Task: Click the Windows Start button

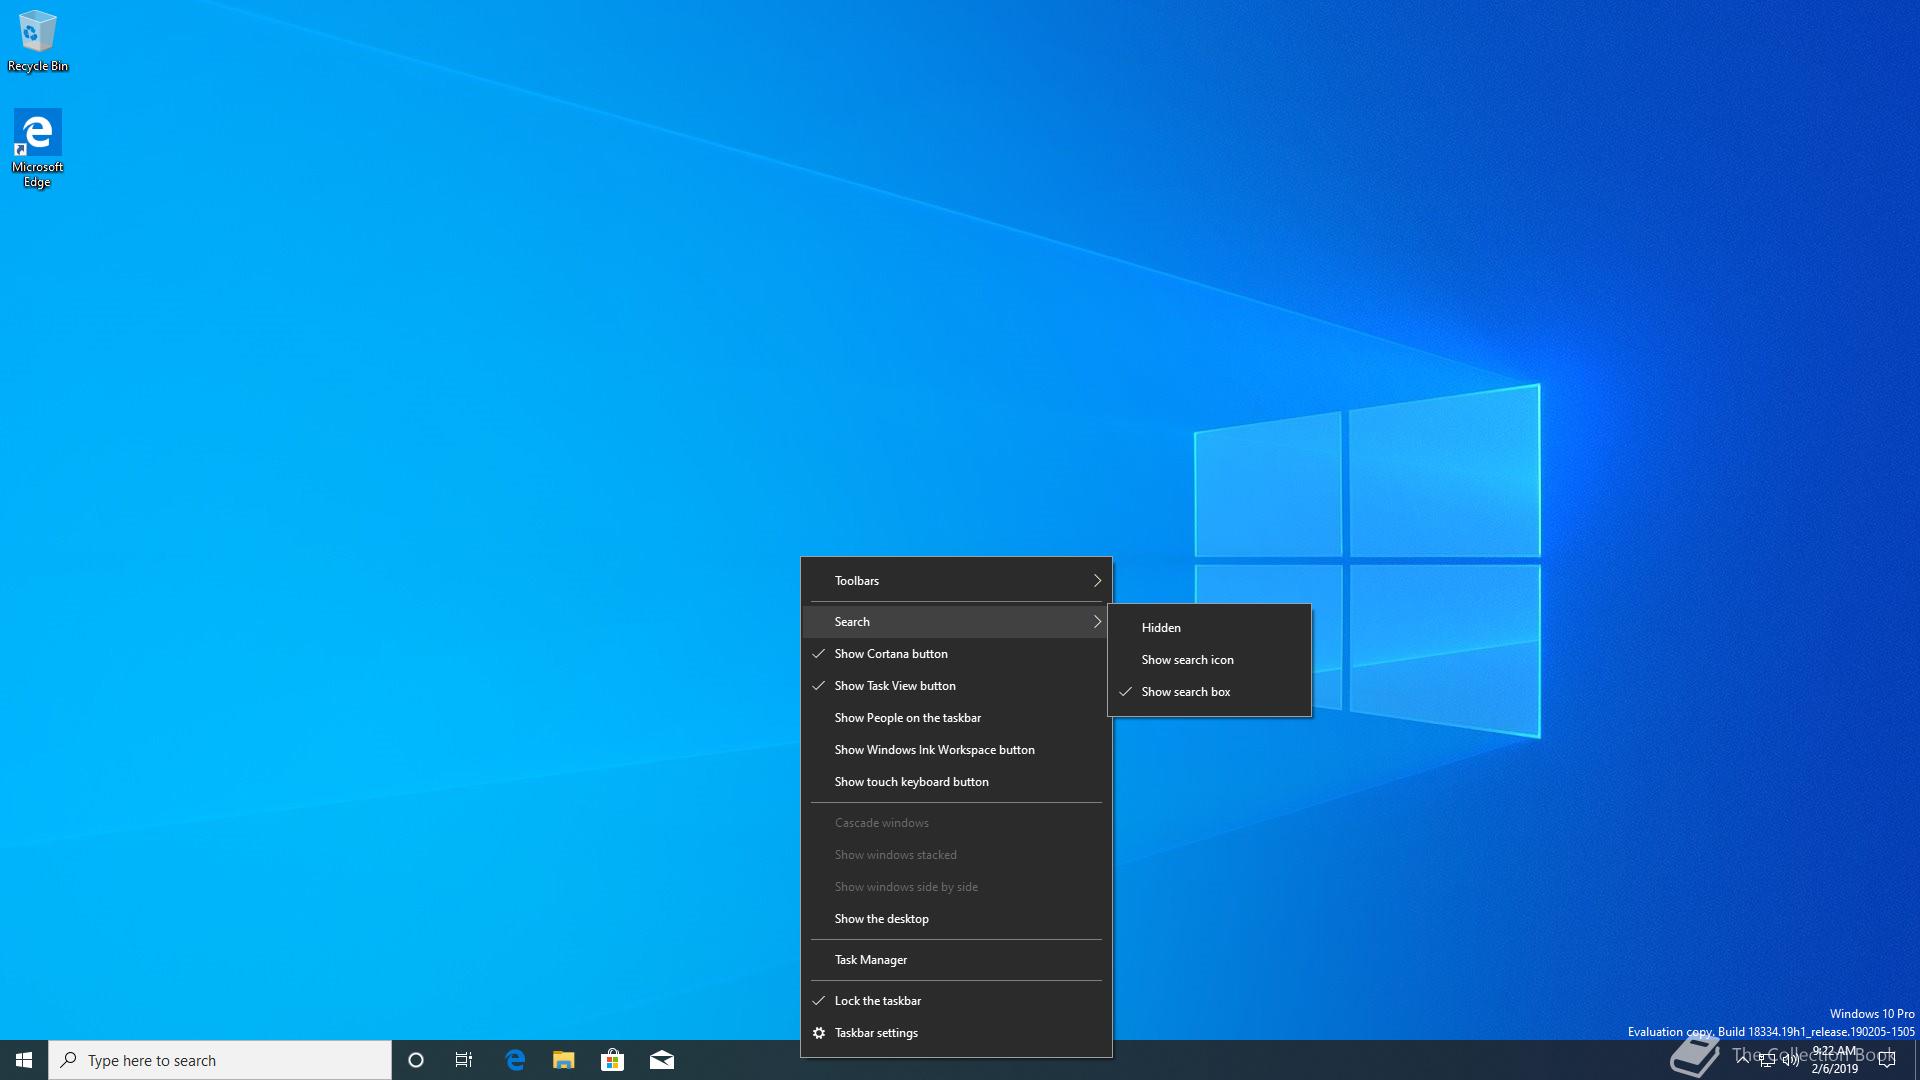Action: [24, 1060]
